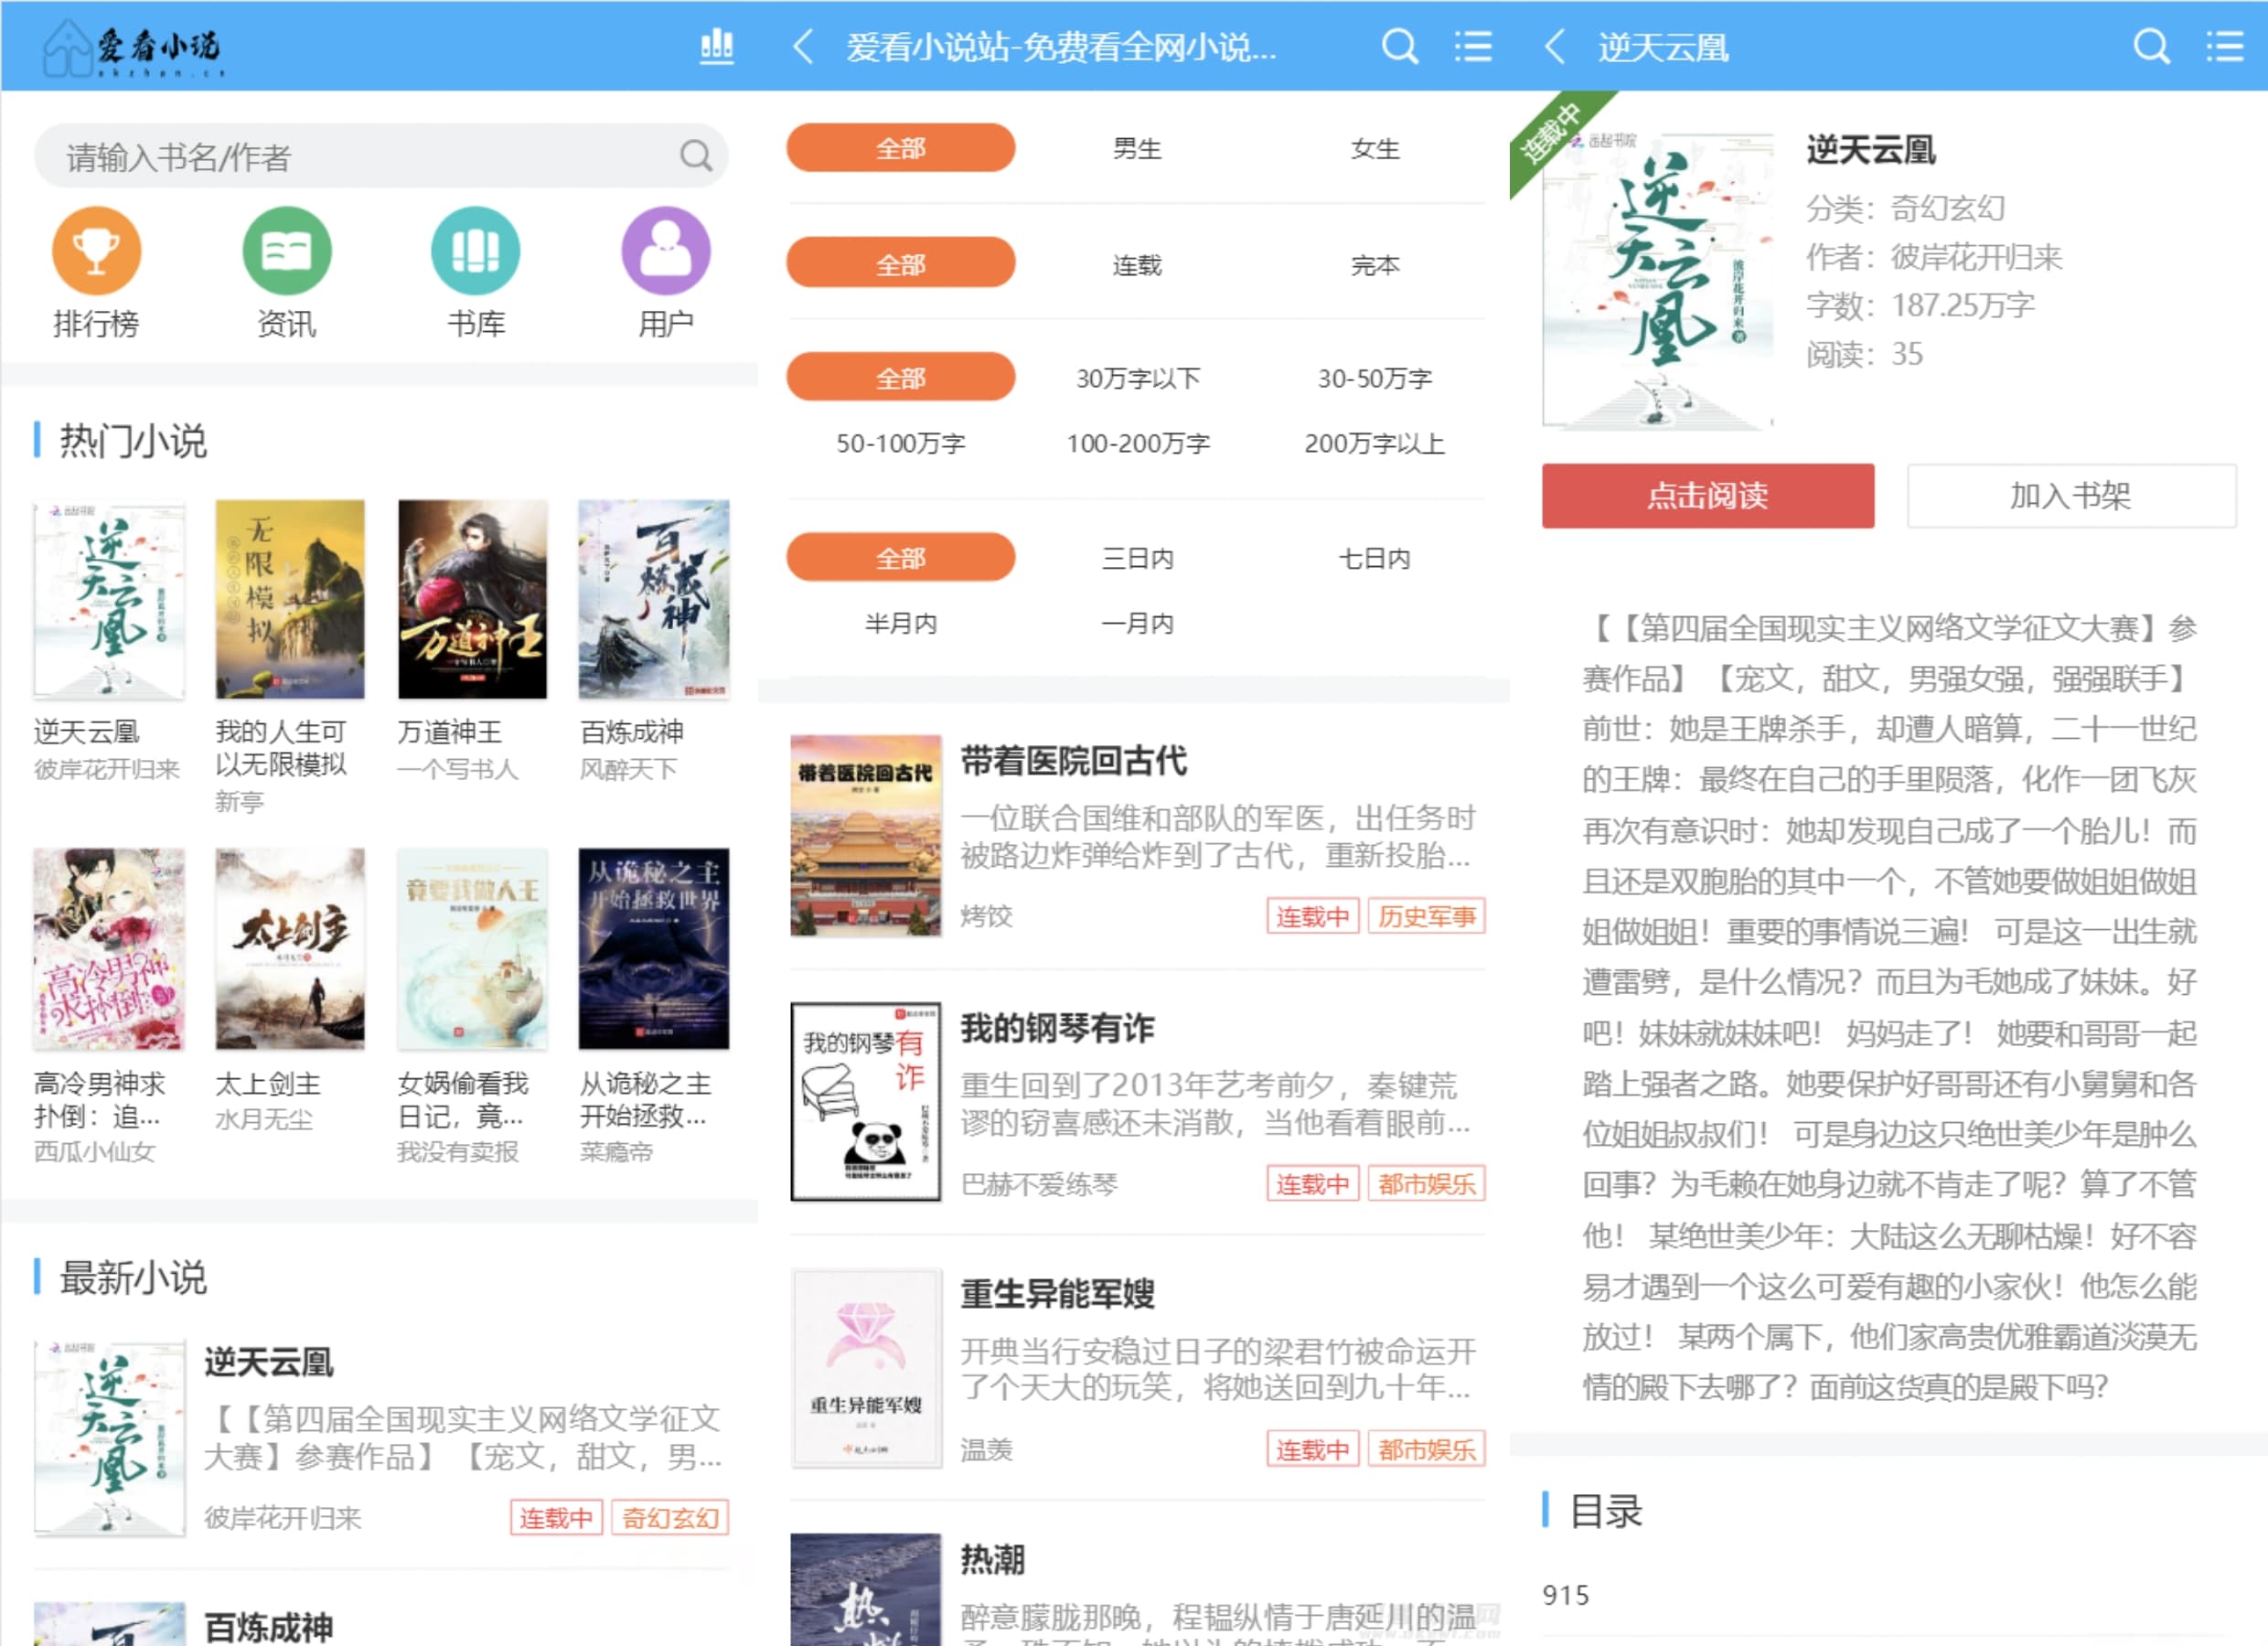Click author 巴赫不爱练琴
Screen dimensions: 2268x1646
1038,1184
